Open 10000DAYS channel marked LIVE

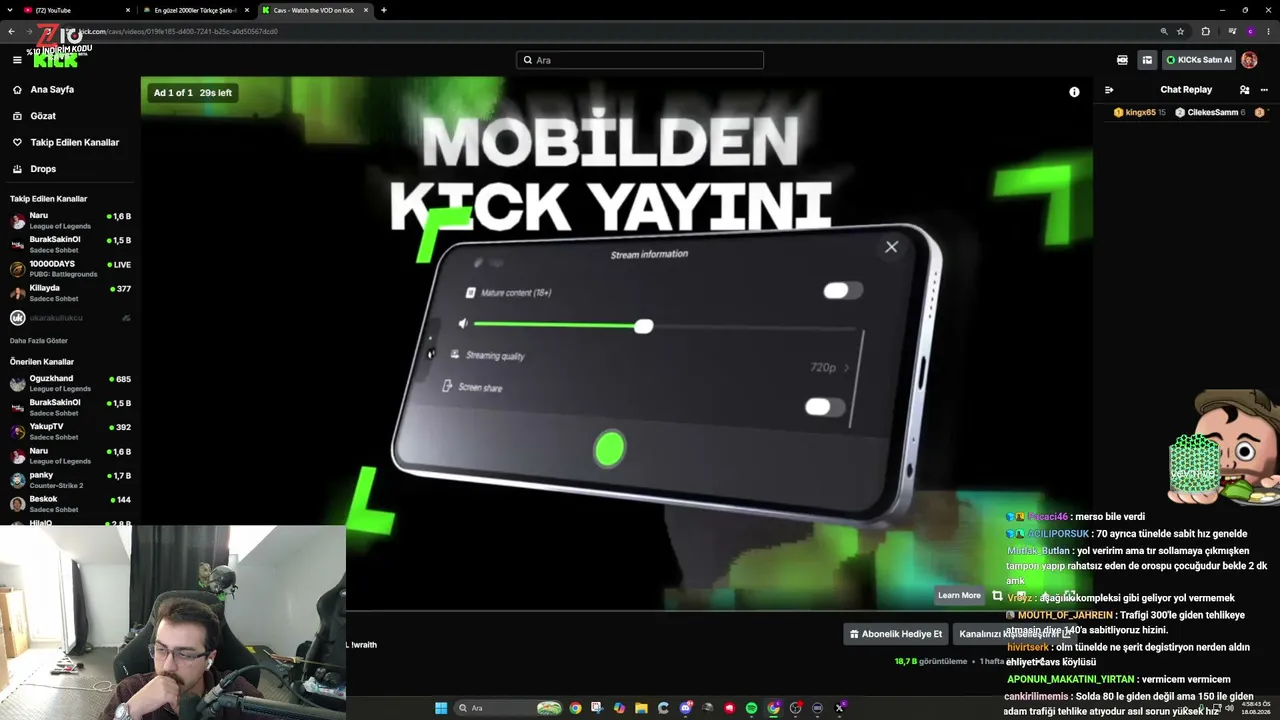70,269
